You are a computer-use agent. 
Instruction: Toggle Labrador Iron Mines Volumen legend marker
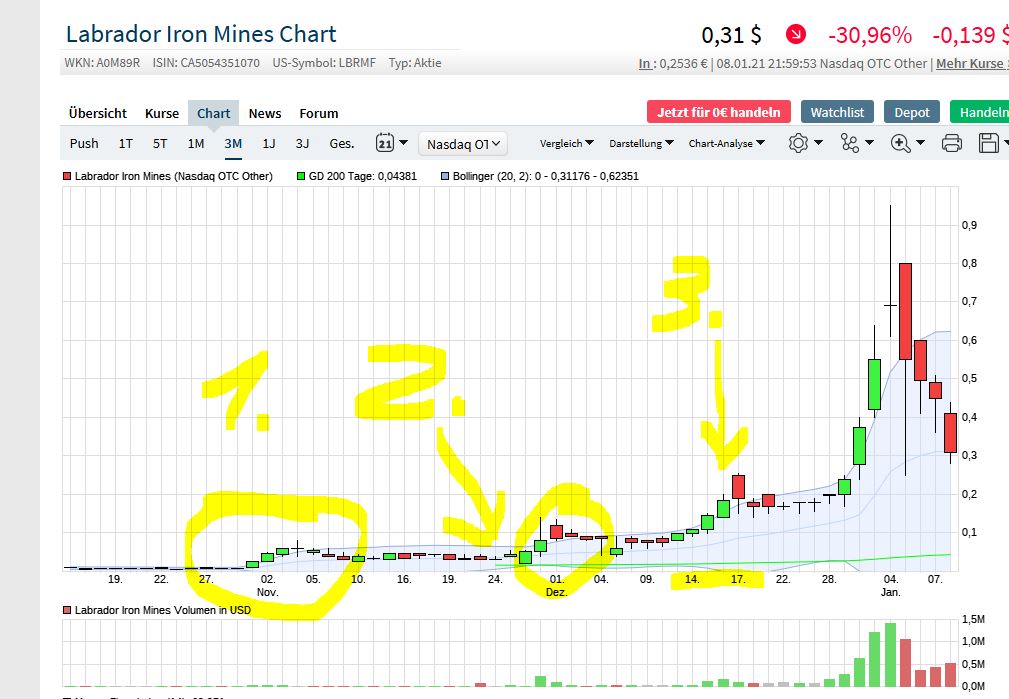click(x=68, y=609)
